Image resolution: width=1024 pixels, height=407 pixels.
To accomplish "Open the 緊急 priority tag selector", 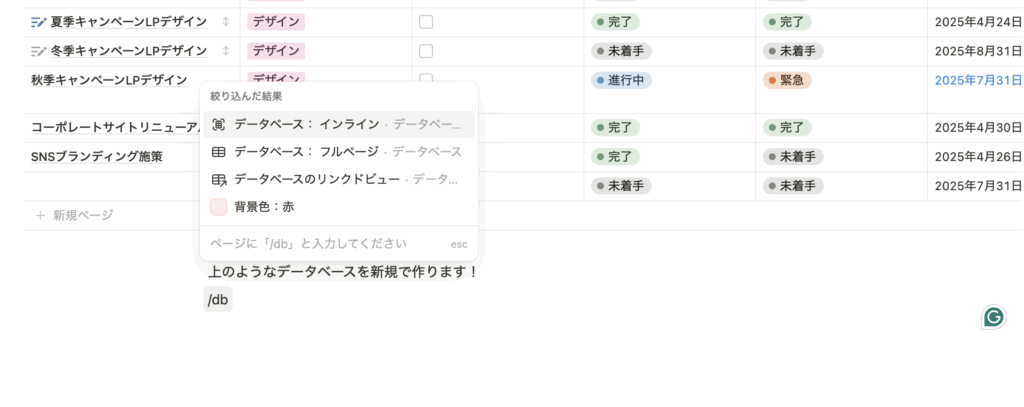I will tap(786, 81).
